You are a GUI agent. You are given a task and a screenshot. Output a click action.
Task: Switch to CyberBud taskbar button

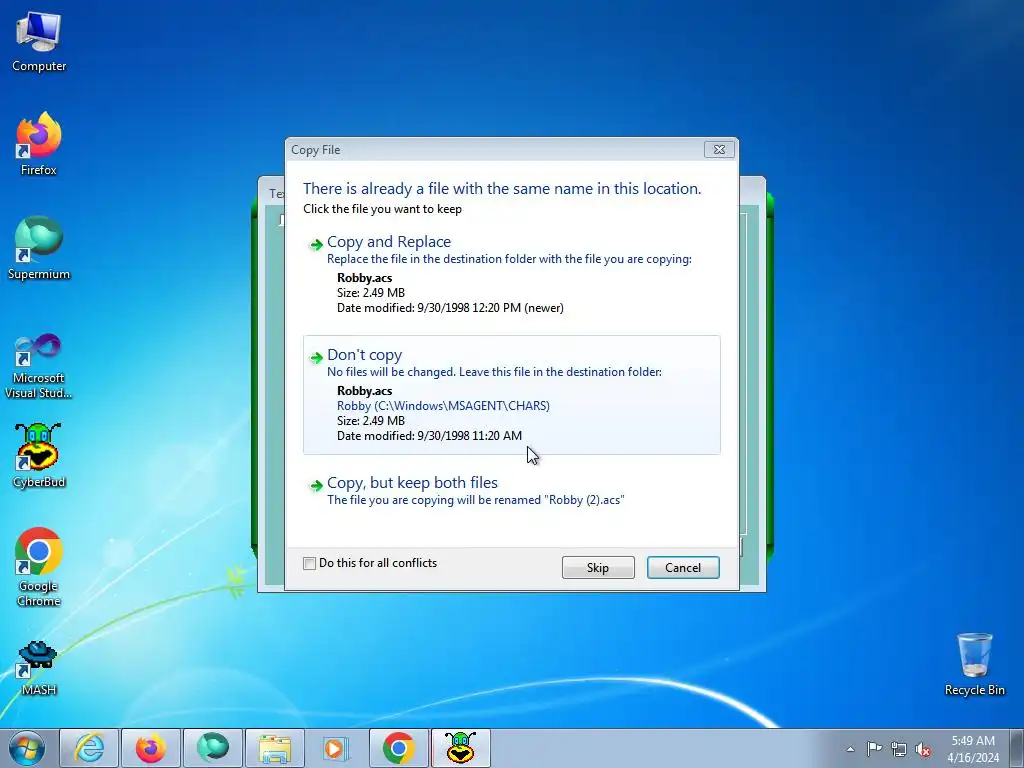click(x=460, y=748)
